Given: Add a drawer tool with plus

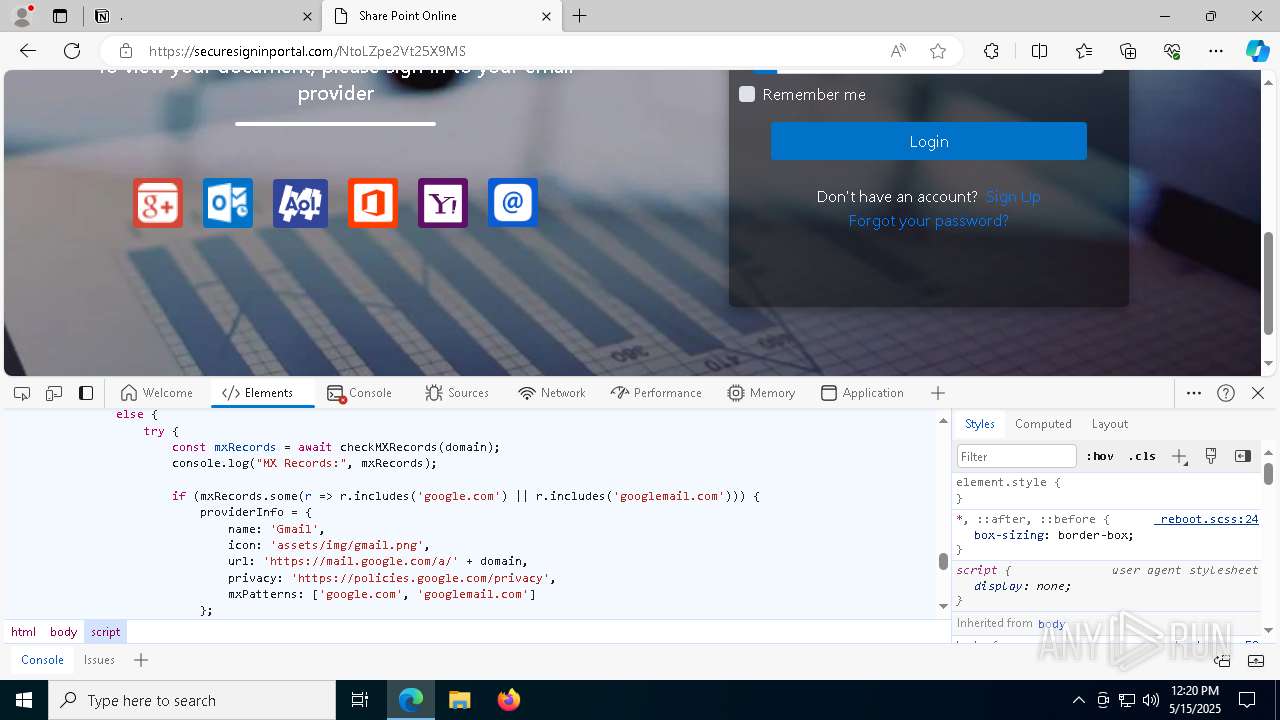Looking at the screenshot, I should pyautogui.click(x=141, y=660).
